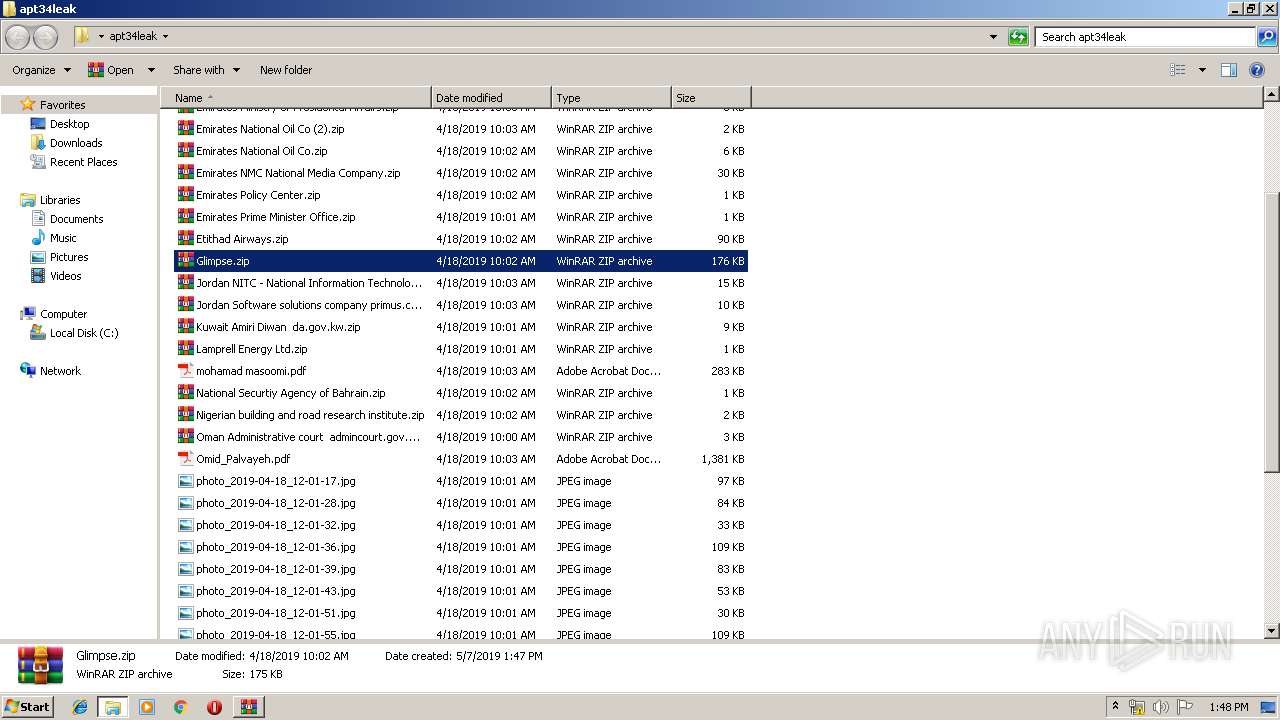The height and width of the screenshot is (720, 1280).
Task: Sort by Type column header
Action: [611, 98]
